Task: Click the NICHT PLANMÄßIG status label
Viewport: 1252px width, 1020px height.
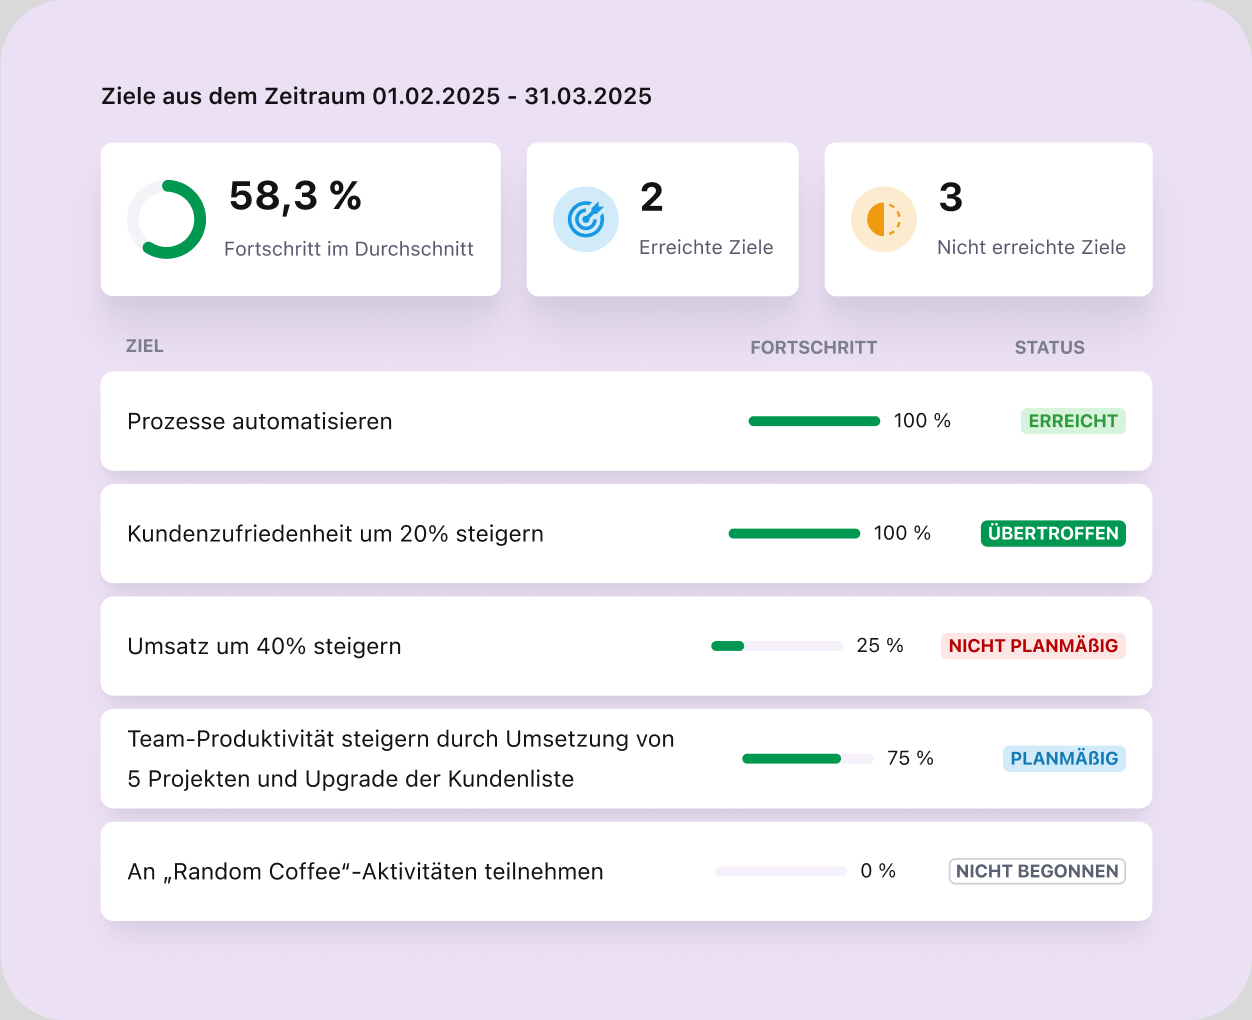Action: [1033, 646]
